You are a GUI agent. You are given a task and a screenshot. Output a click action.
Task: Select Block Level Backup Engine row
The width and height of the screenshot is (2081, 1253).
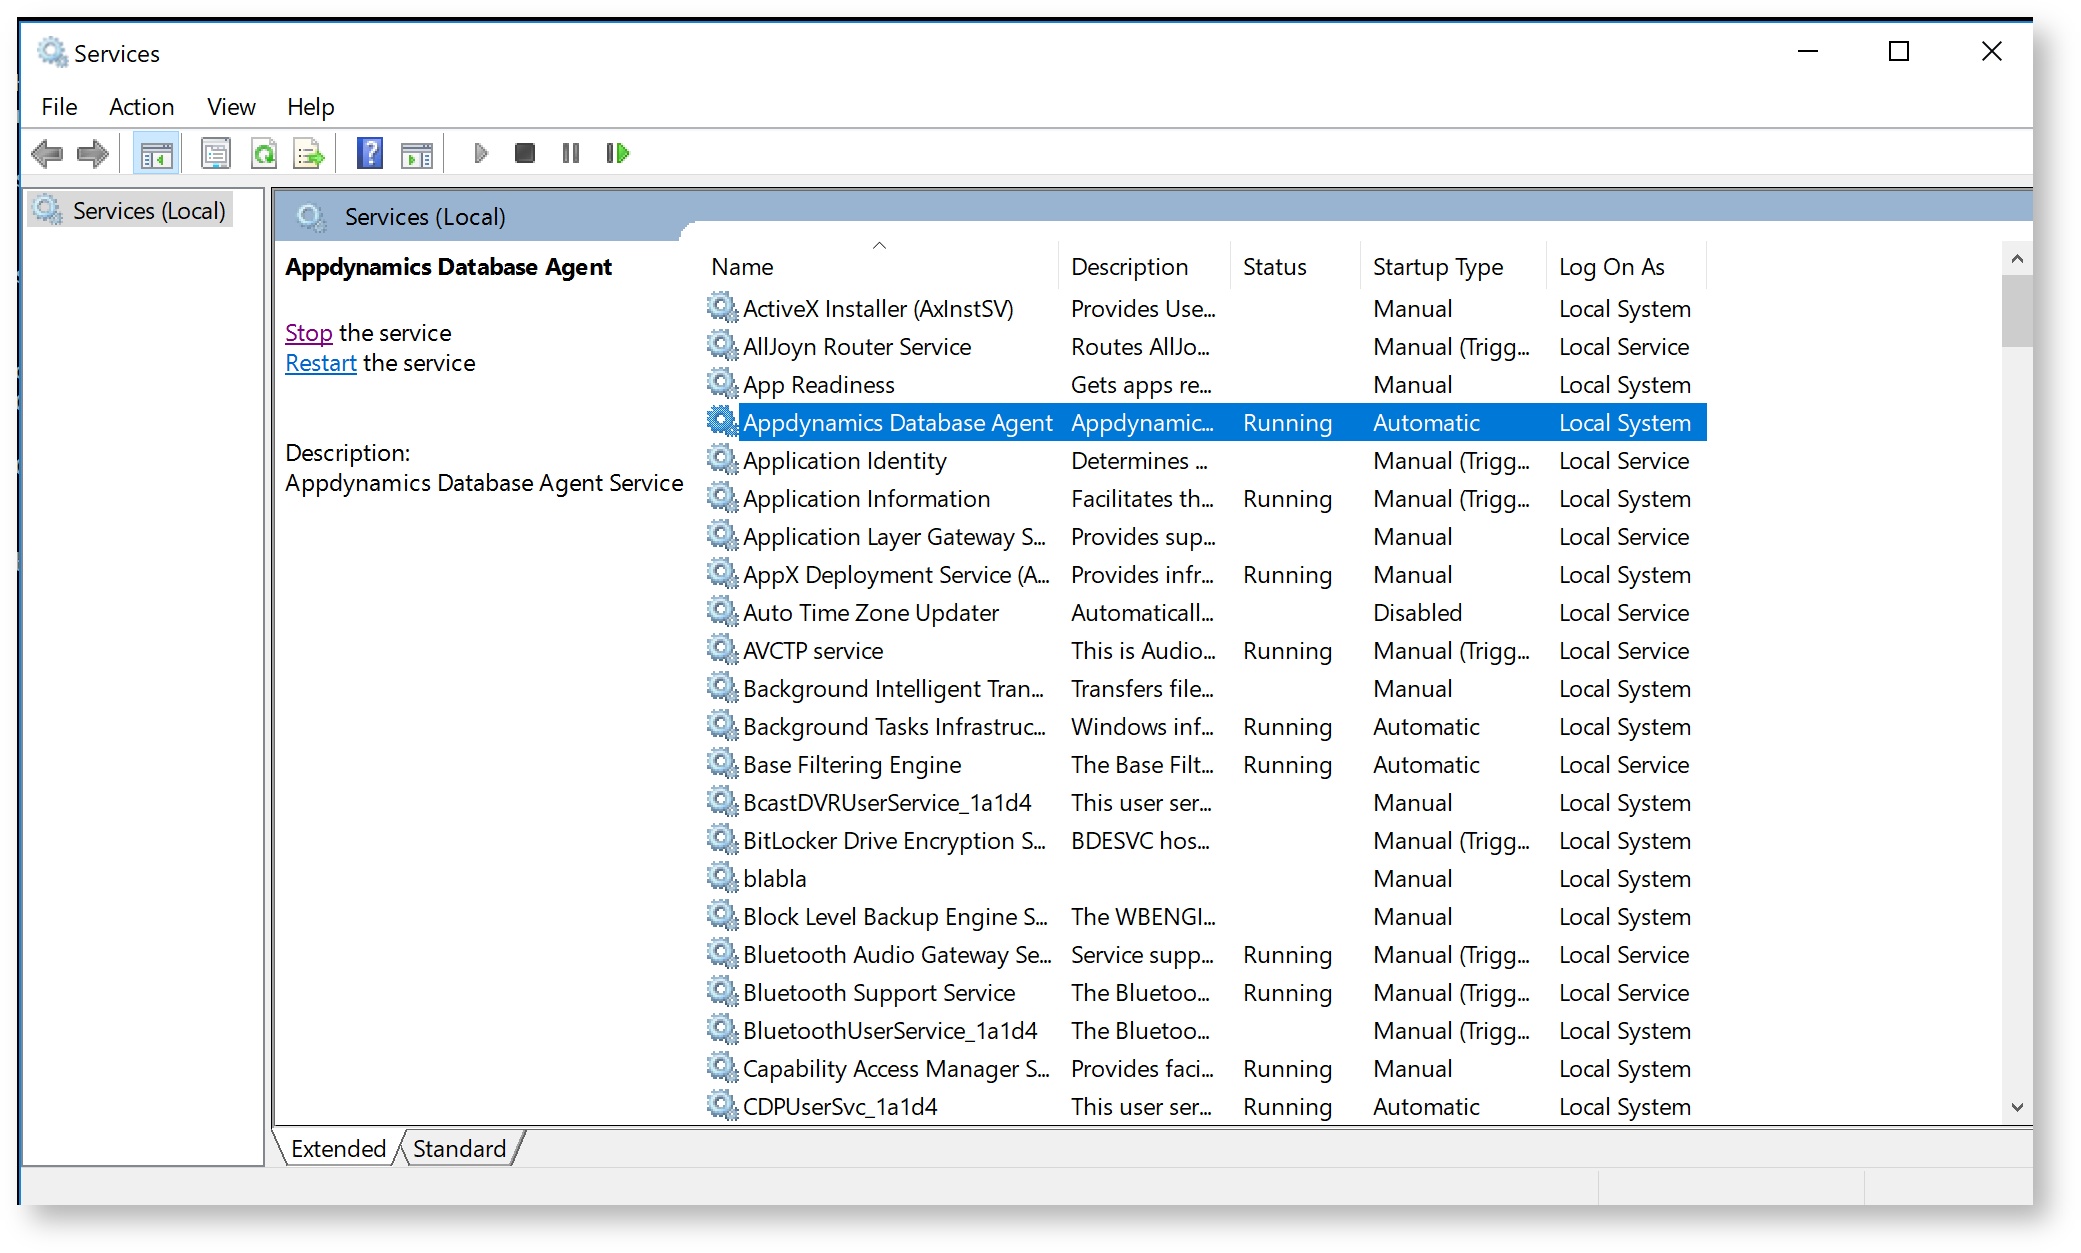(1205, 917)
